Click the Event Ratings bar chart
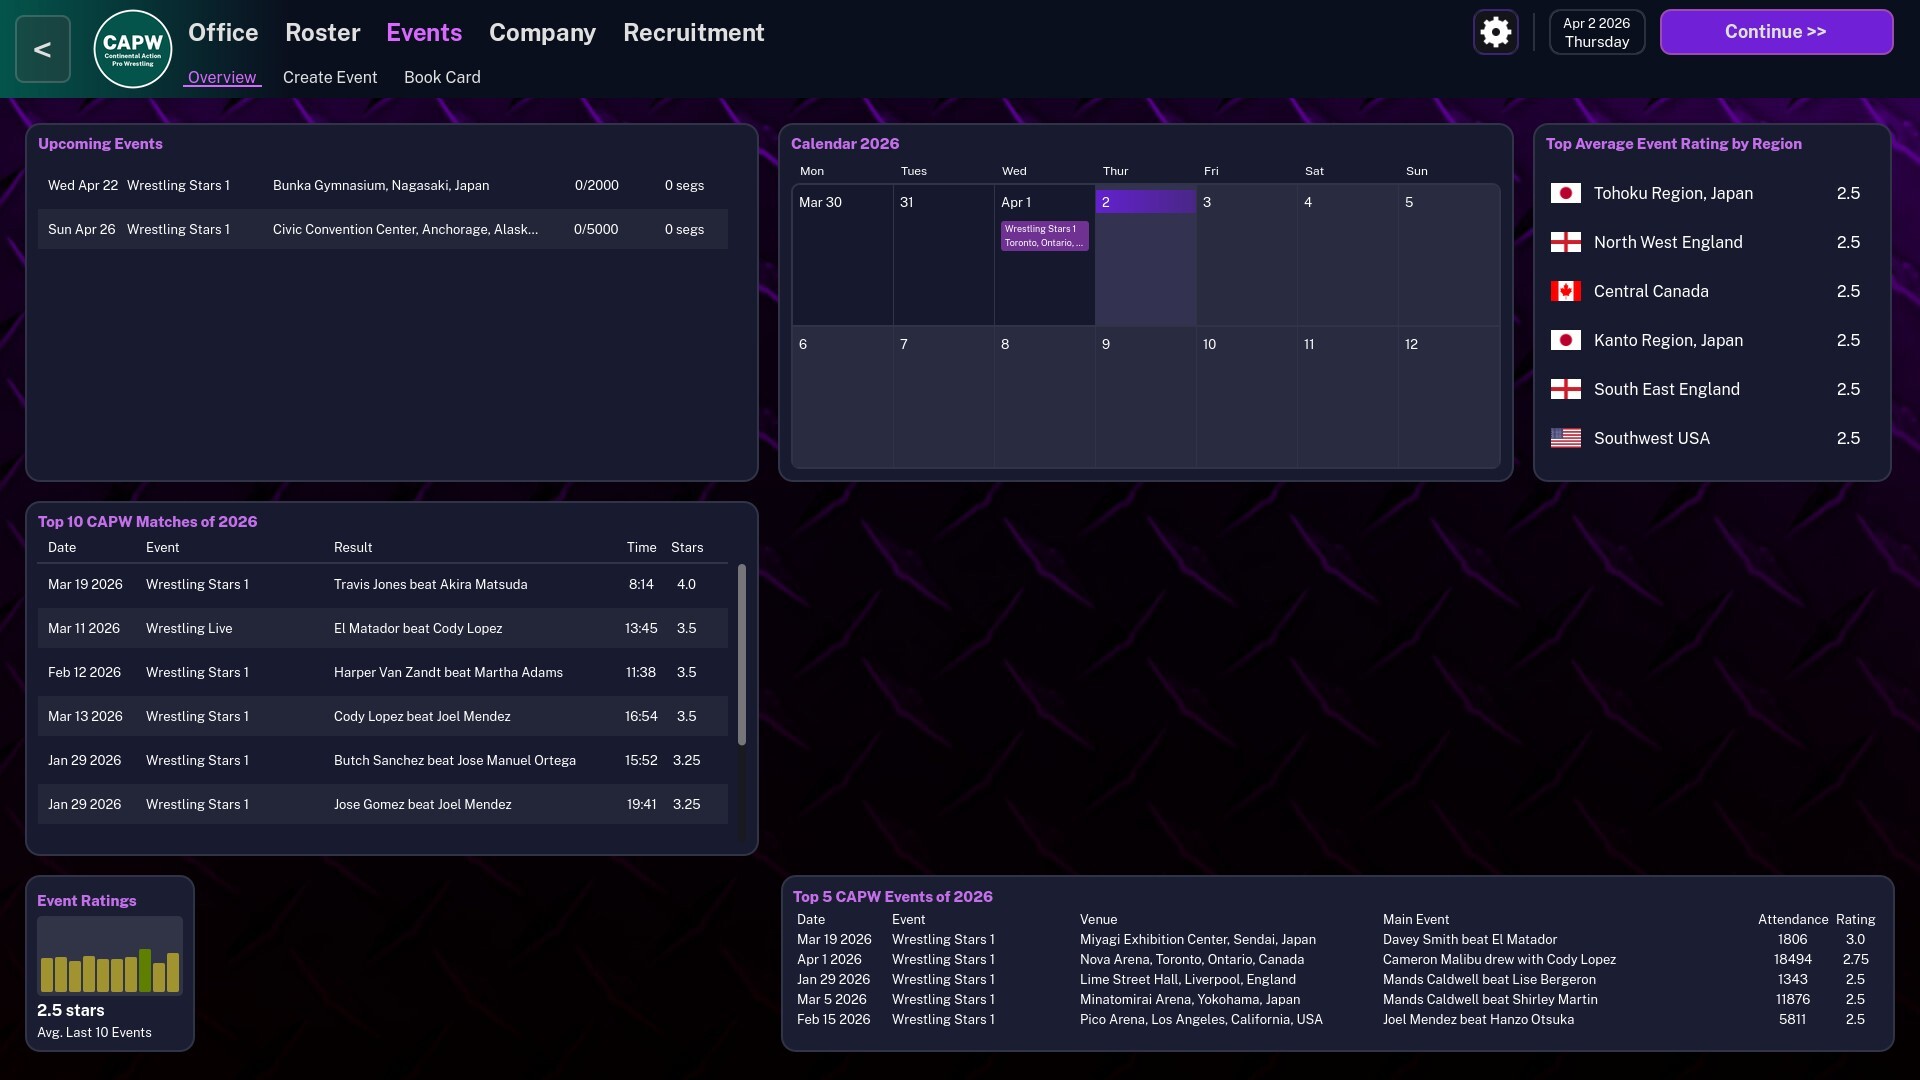 [x=110, y=956]
